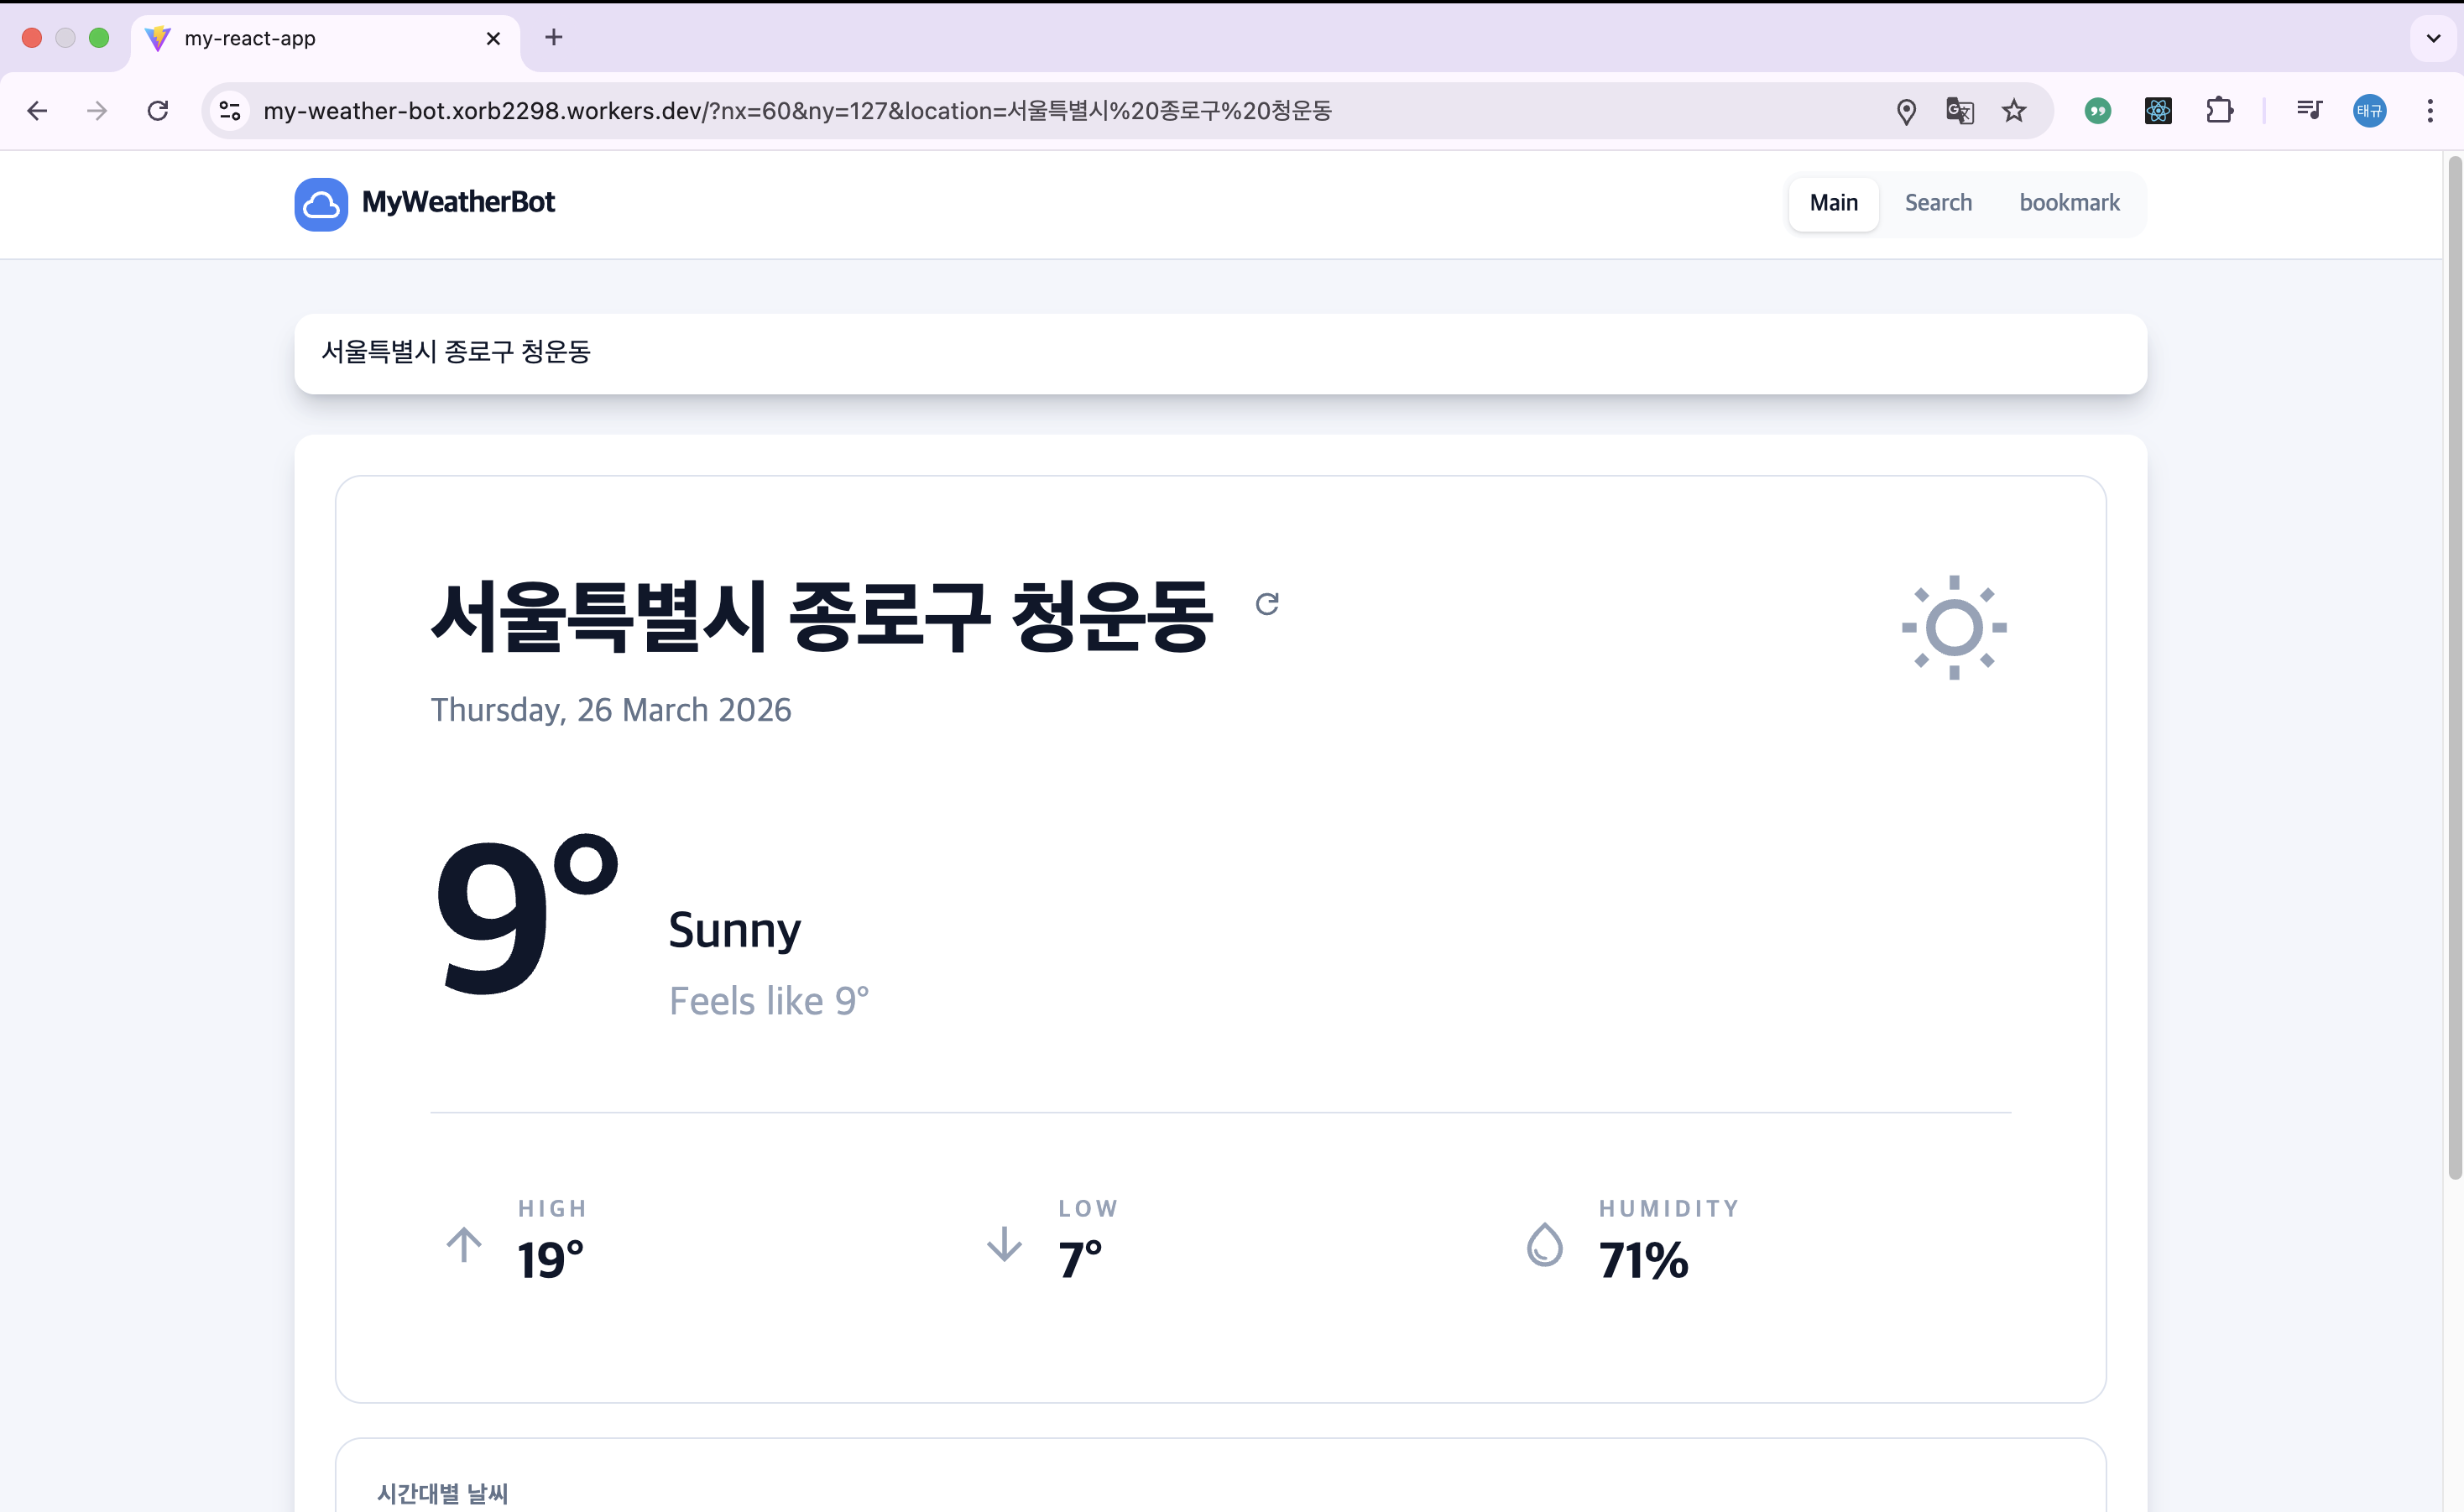Screen dimensions: 2464x1512
Task: Switch to the Search tab
Action: click(1937, 203)
